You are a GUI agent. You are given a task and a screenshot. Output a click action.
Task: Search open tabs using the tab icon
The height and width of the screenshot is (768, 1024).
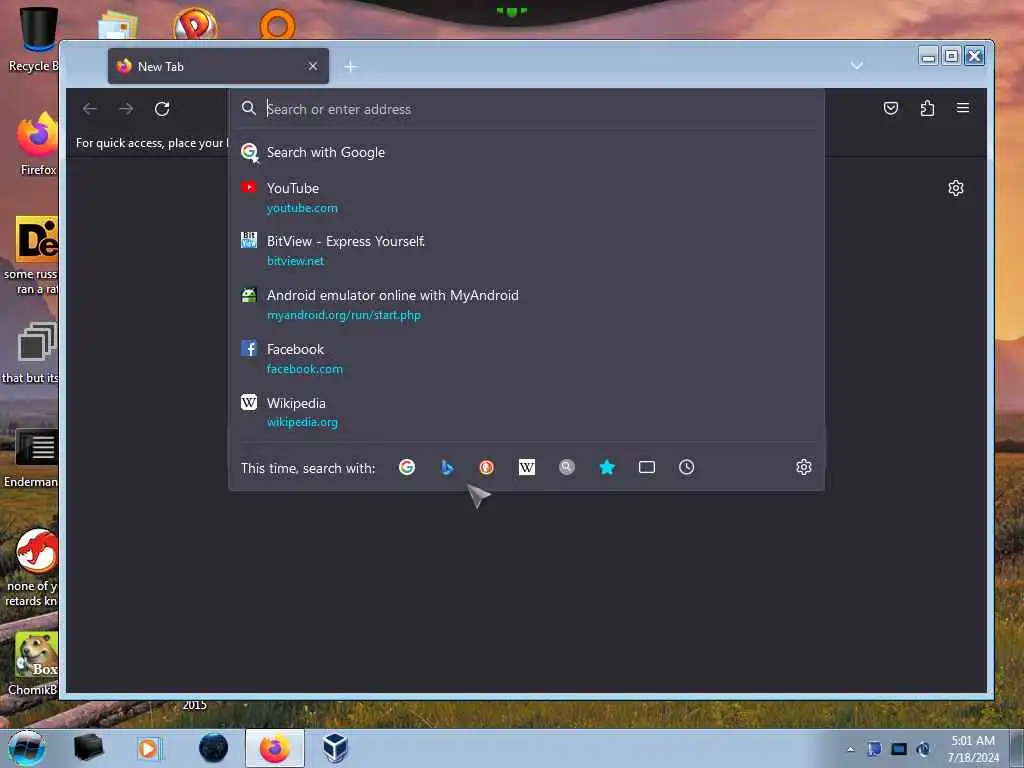647,468
